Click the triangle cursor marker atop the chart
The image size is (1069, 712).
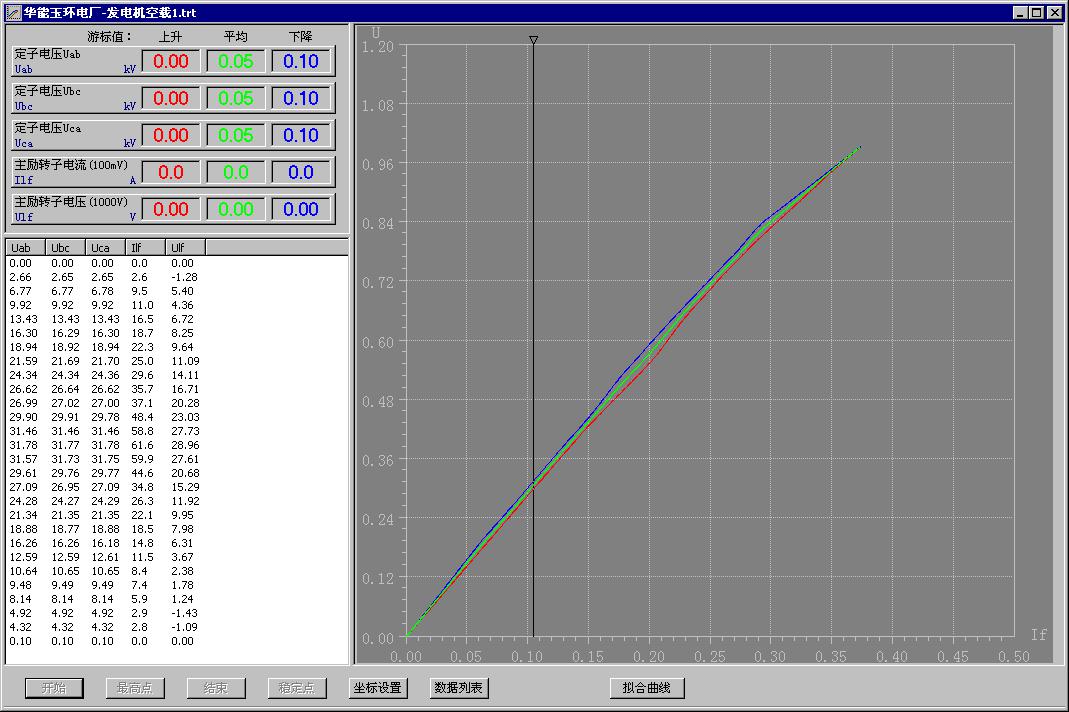(x=533, y=41)
